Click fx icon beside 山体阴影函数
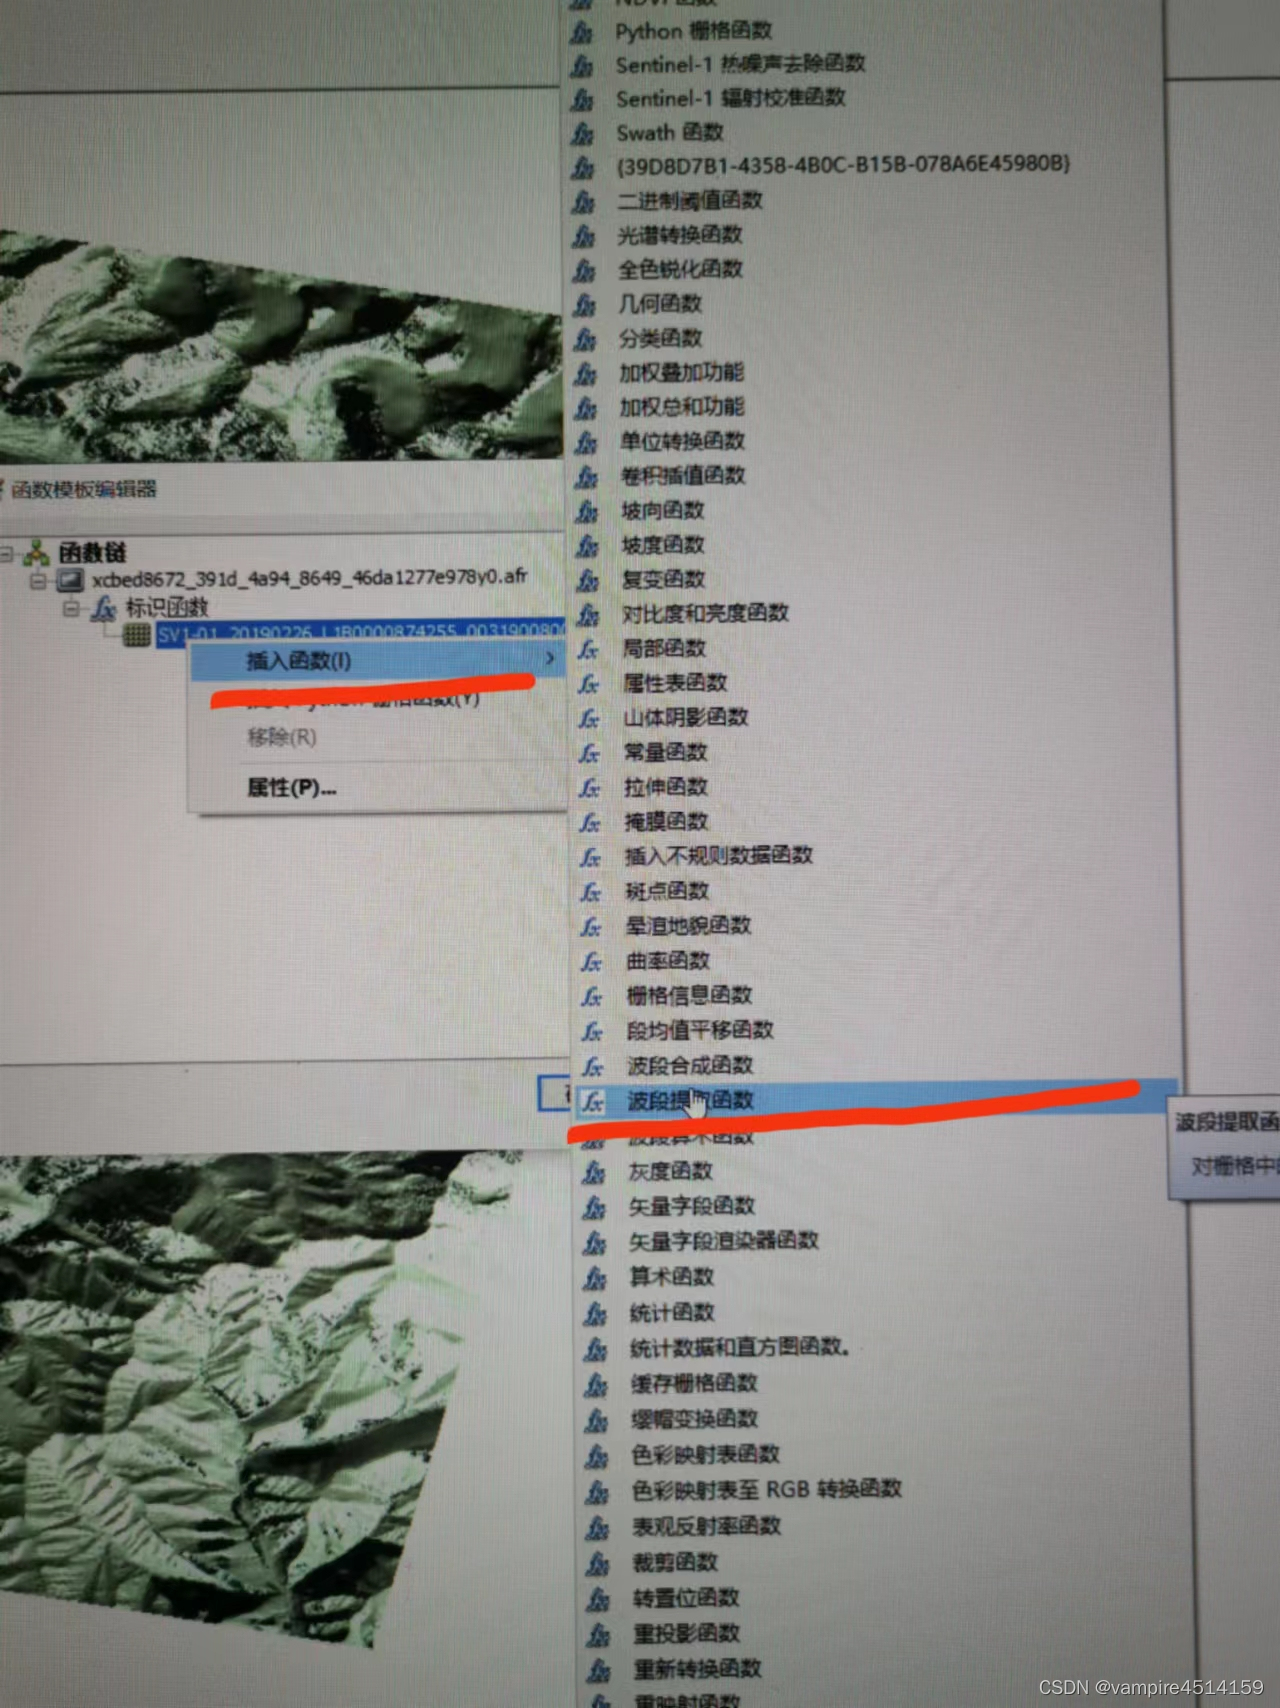Screen dimensions: 1280x1708 click(x=589, y=718)
